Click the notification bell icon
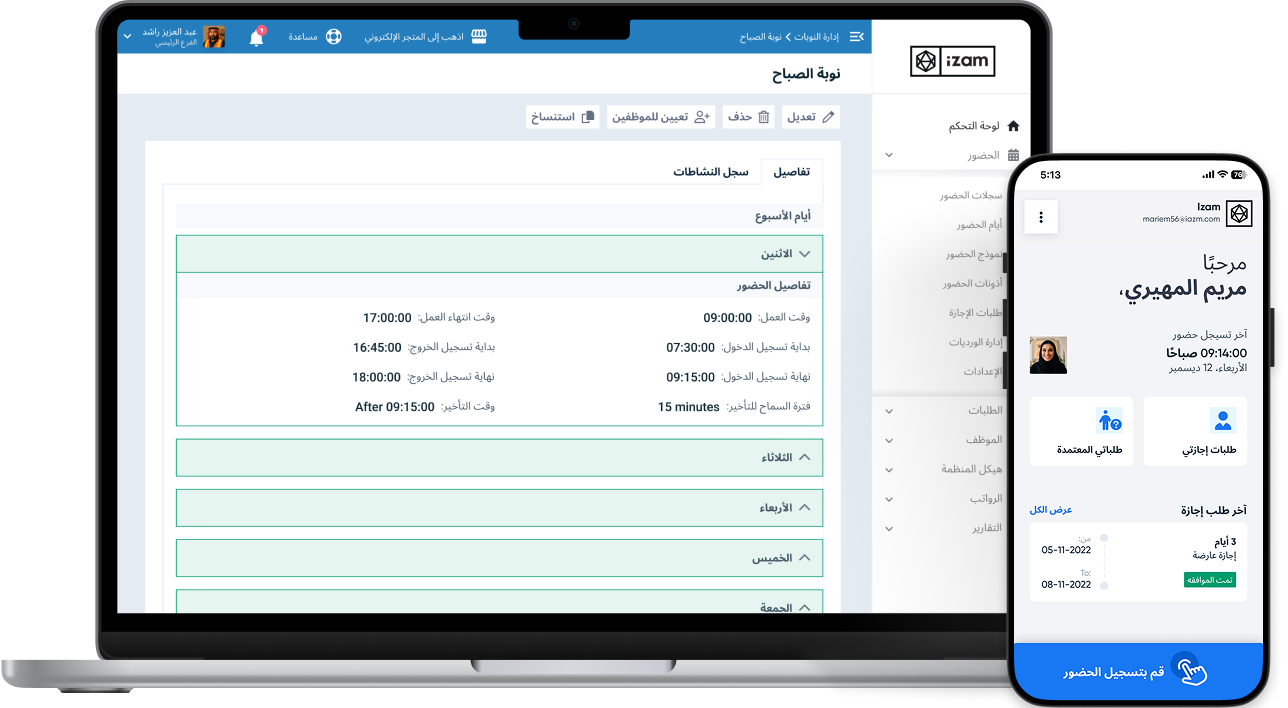The image size is (1288, 708). click(256, 38)
